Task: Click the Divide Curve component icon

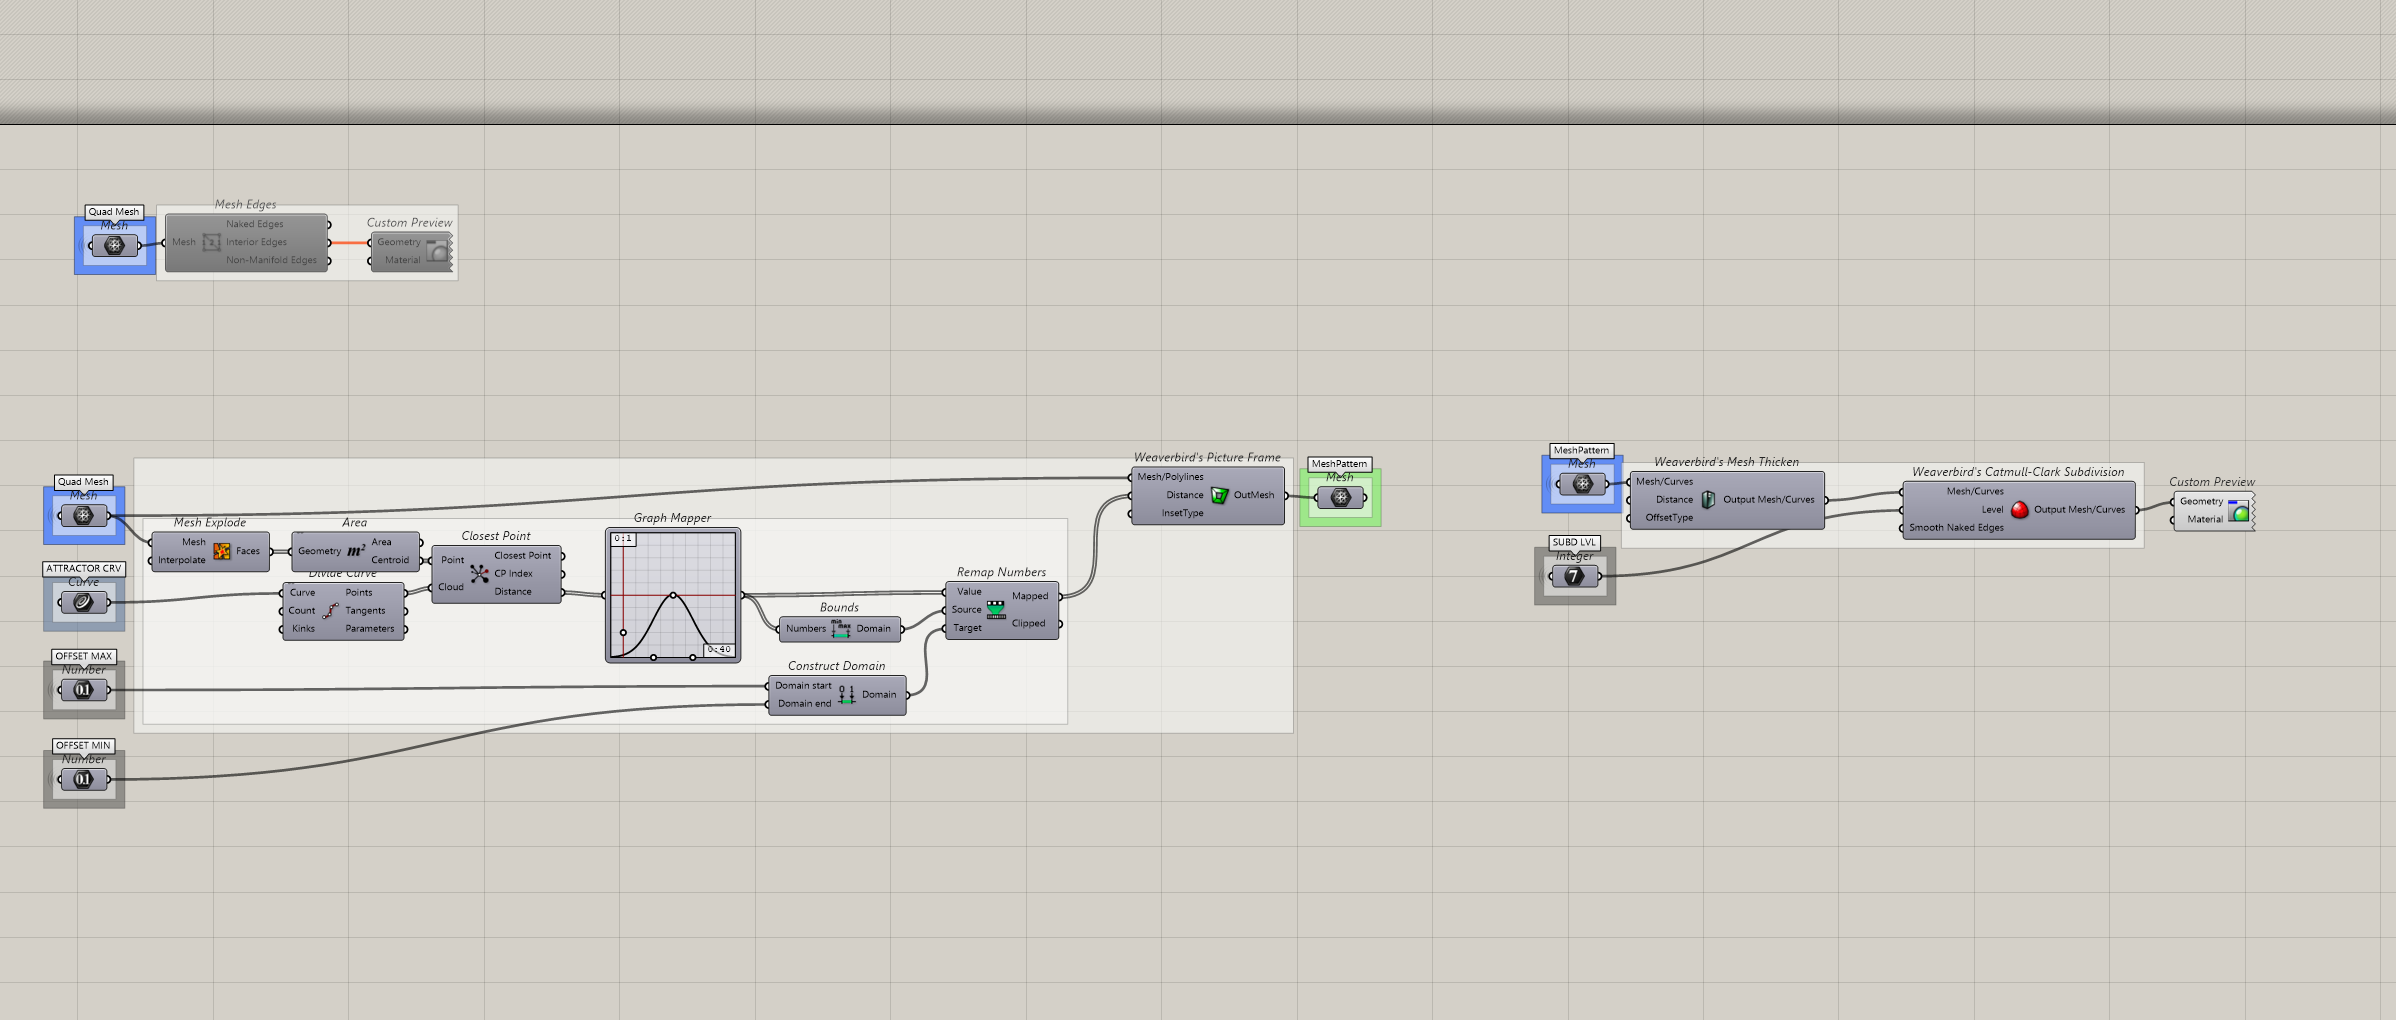Action: [x=330, y=611]
